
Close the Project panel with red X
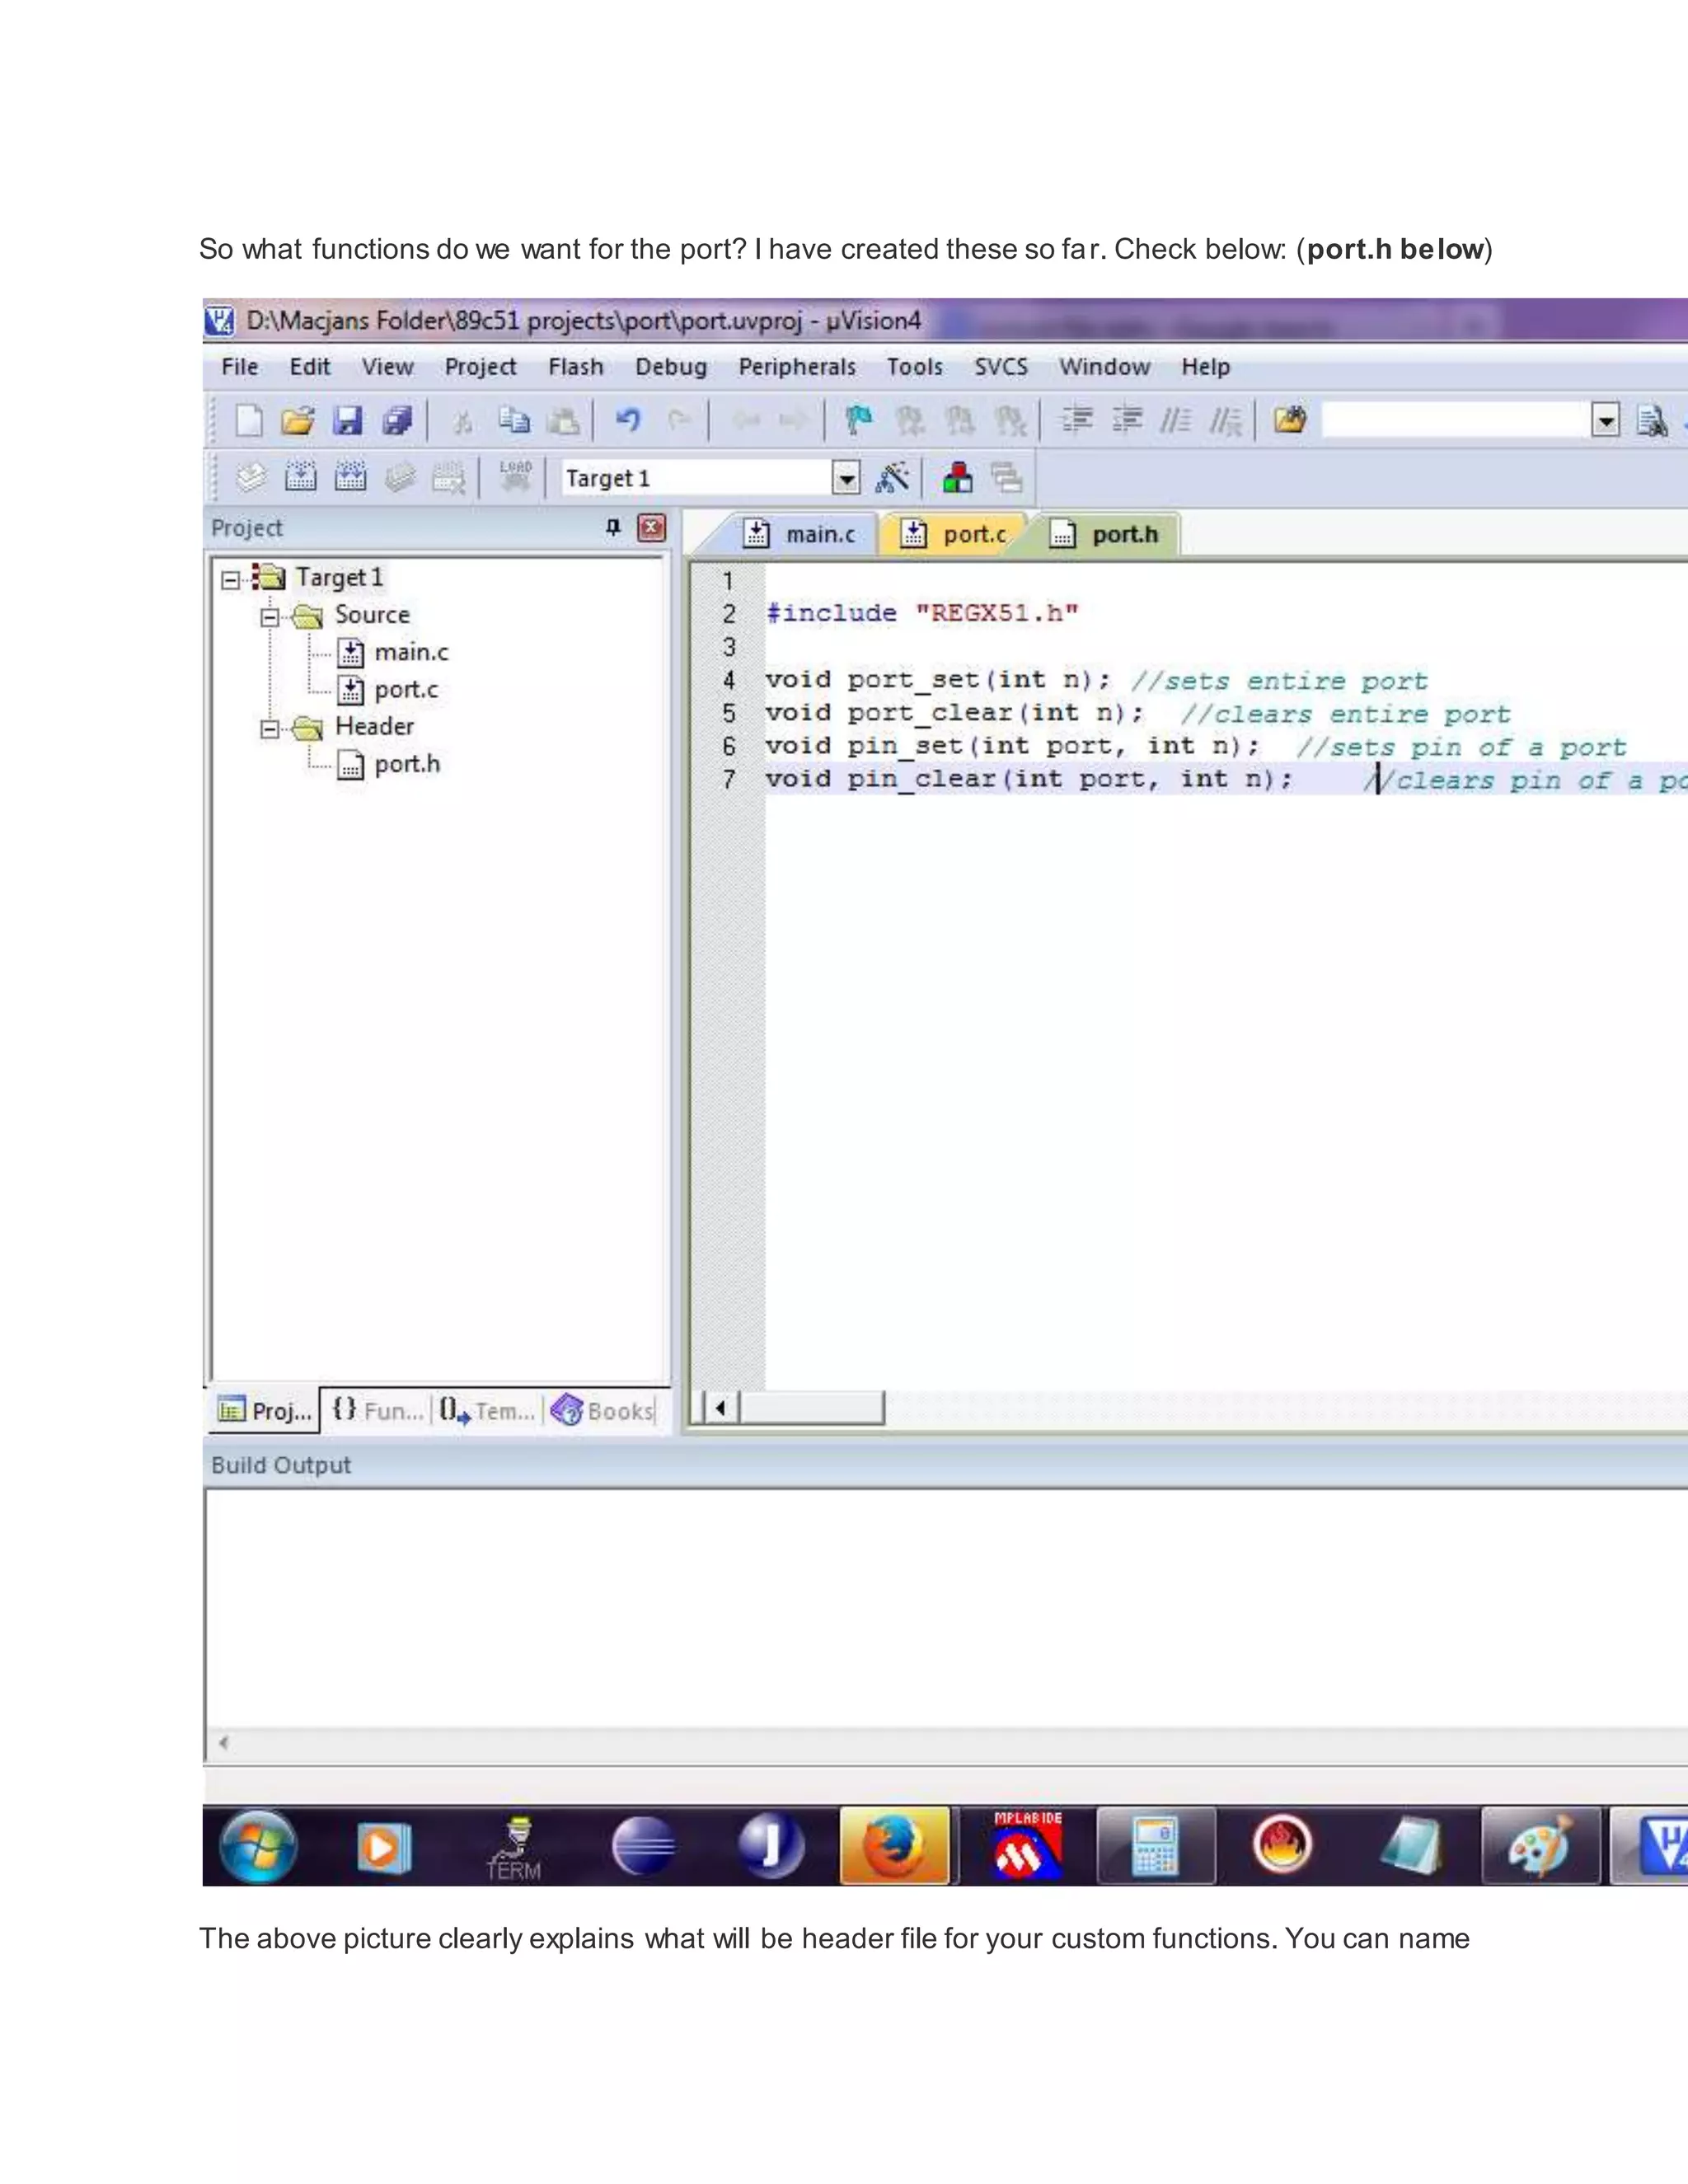pyautogui.click(x=652, y=527)
